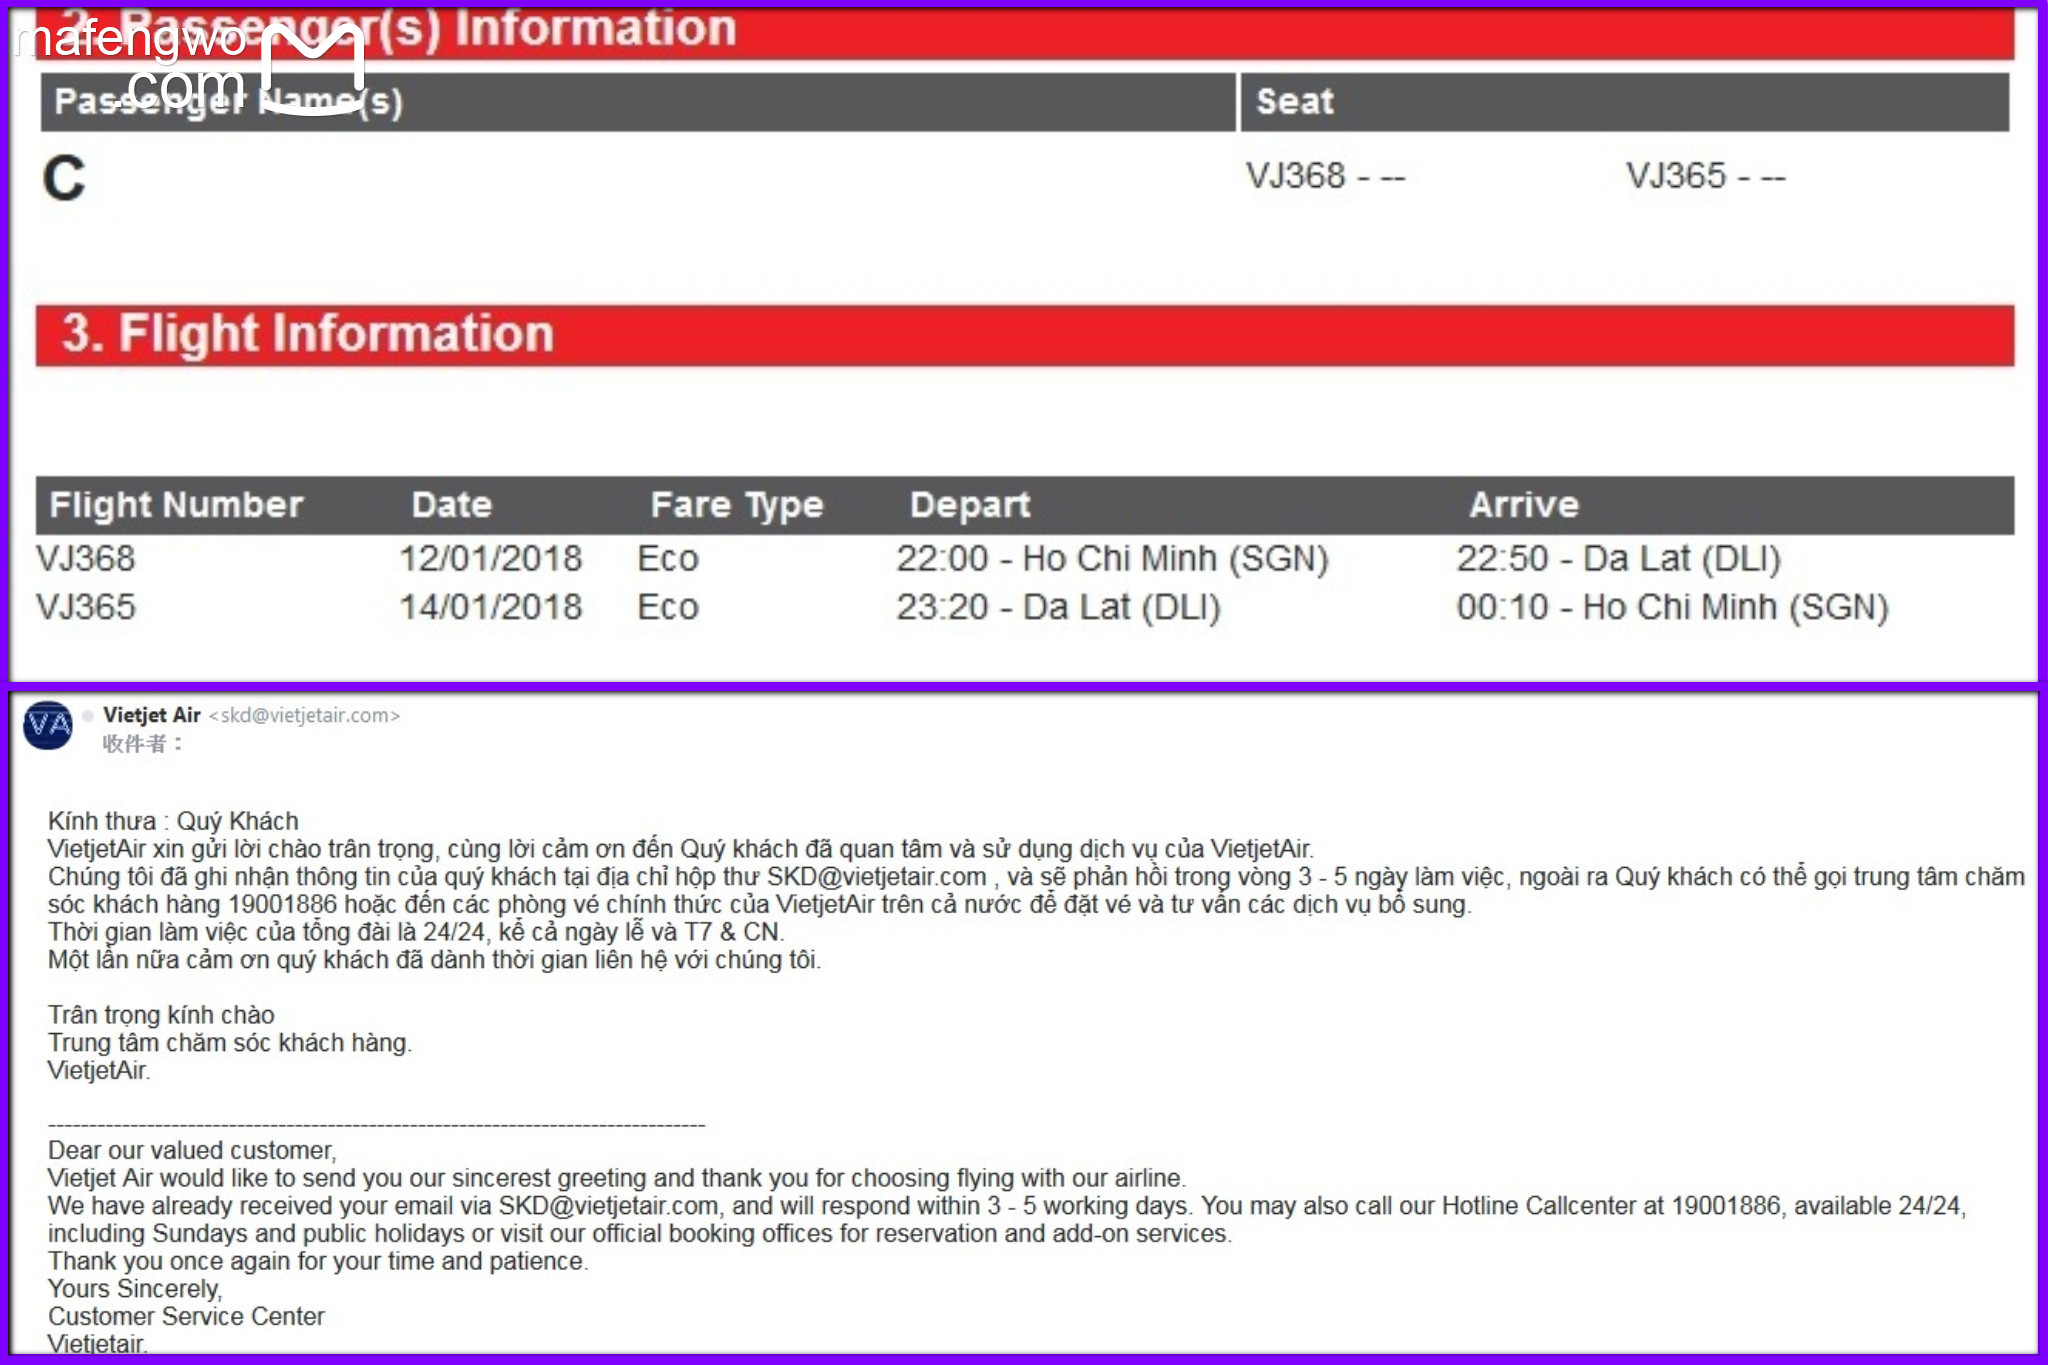Click departure 23:20 - Da Lat (DLI)
Viewport: 2048px width, 1365px height.
click(1058, 608)
